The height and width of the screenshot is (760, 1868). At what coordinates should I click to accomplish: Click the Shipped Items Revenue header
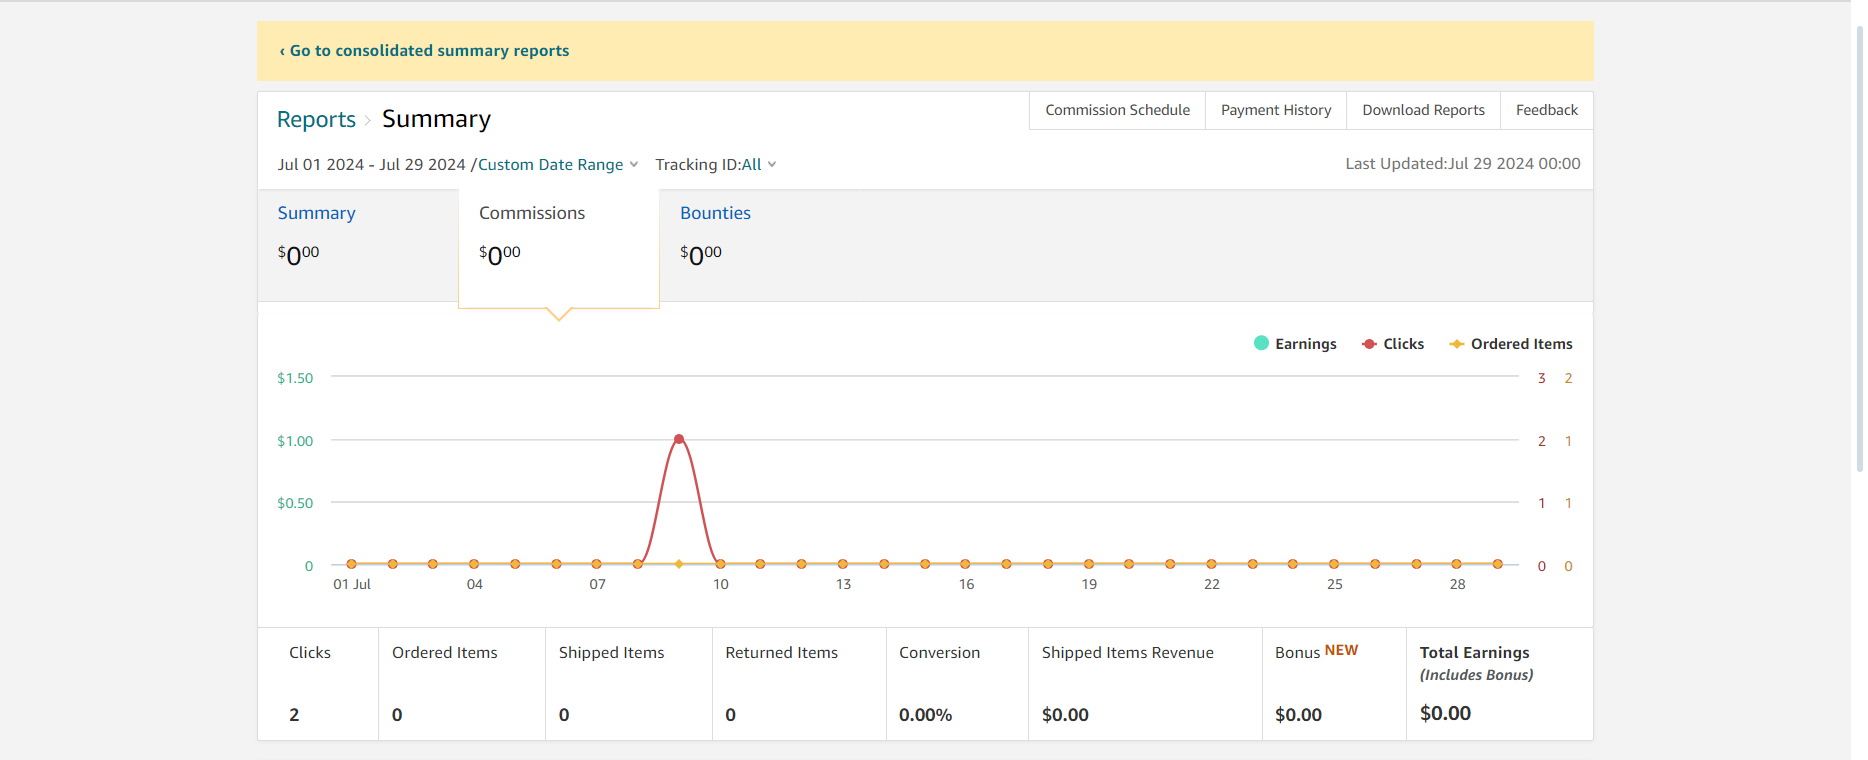click(1128, 652)
